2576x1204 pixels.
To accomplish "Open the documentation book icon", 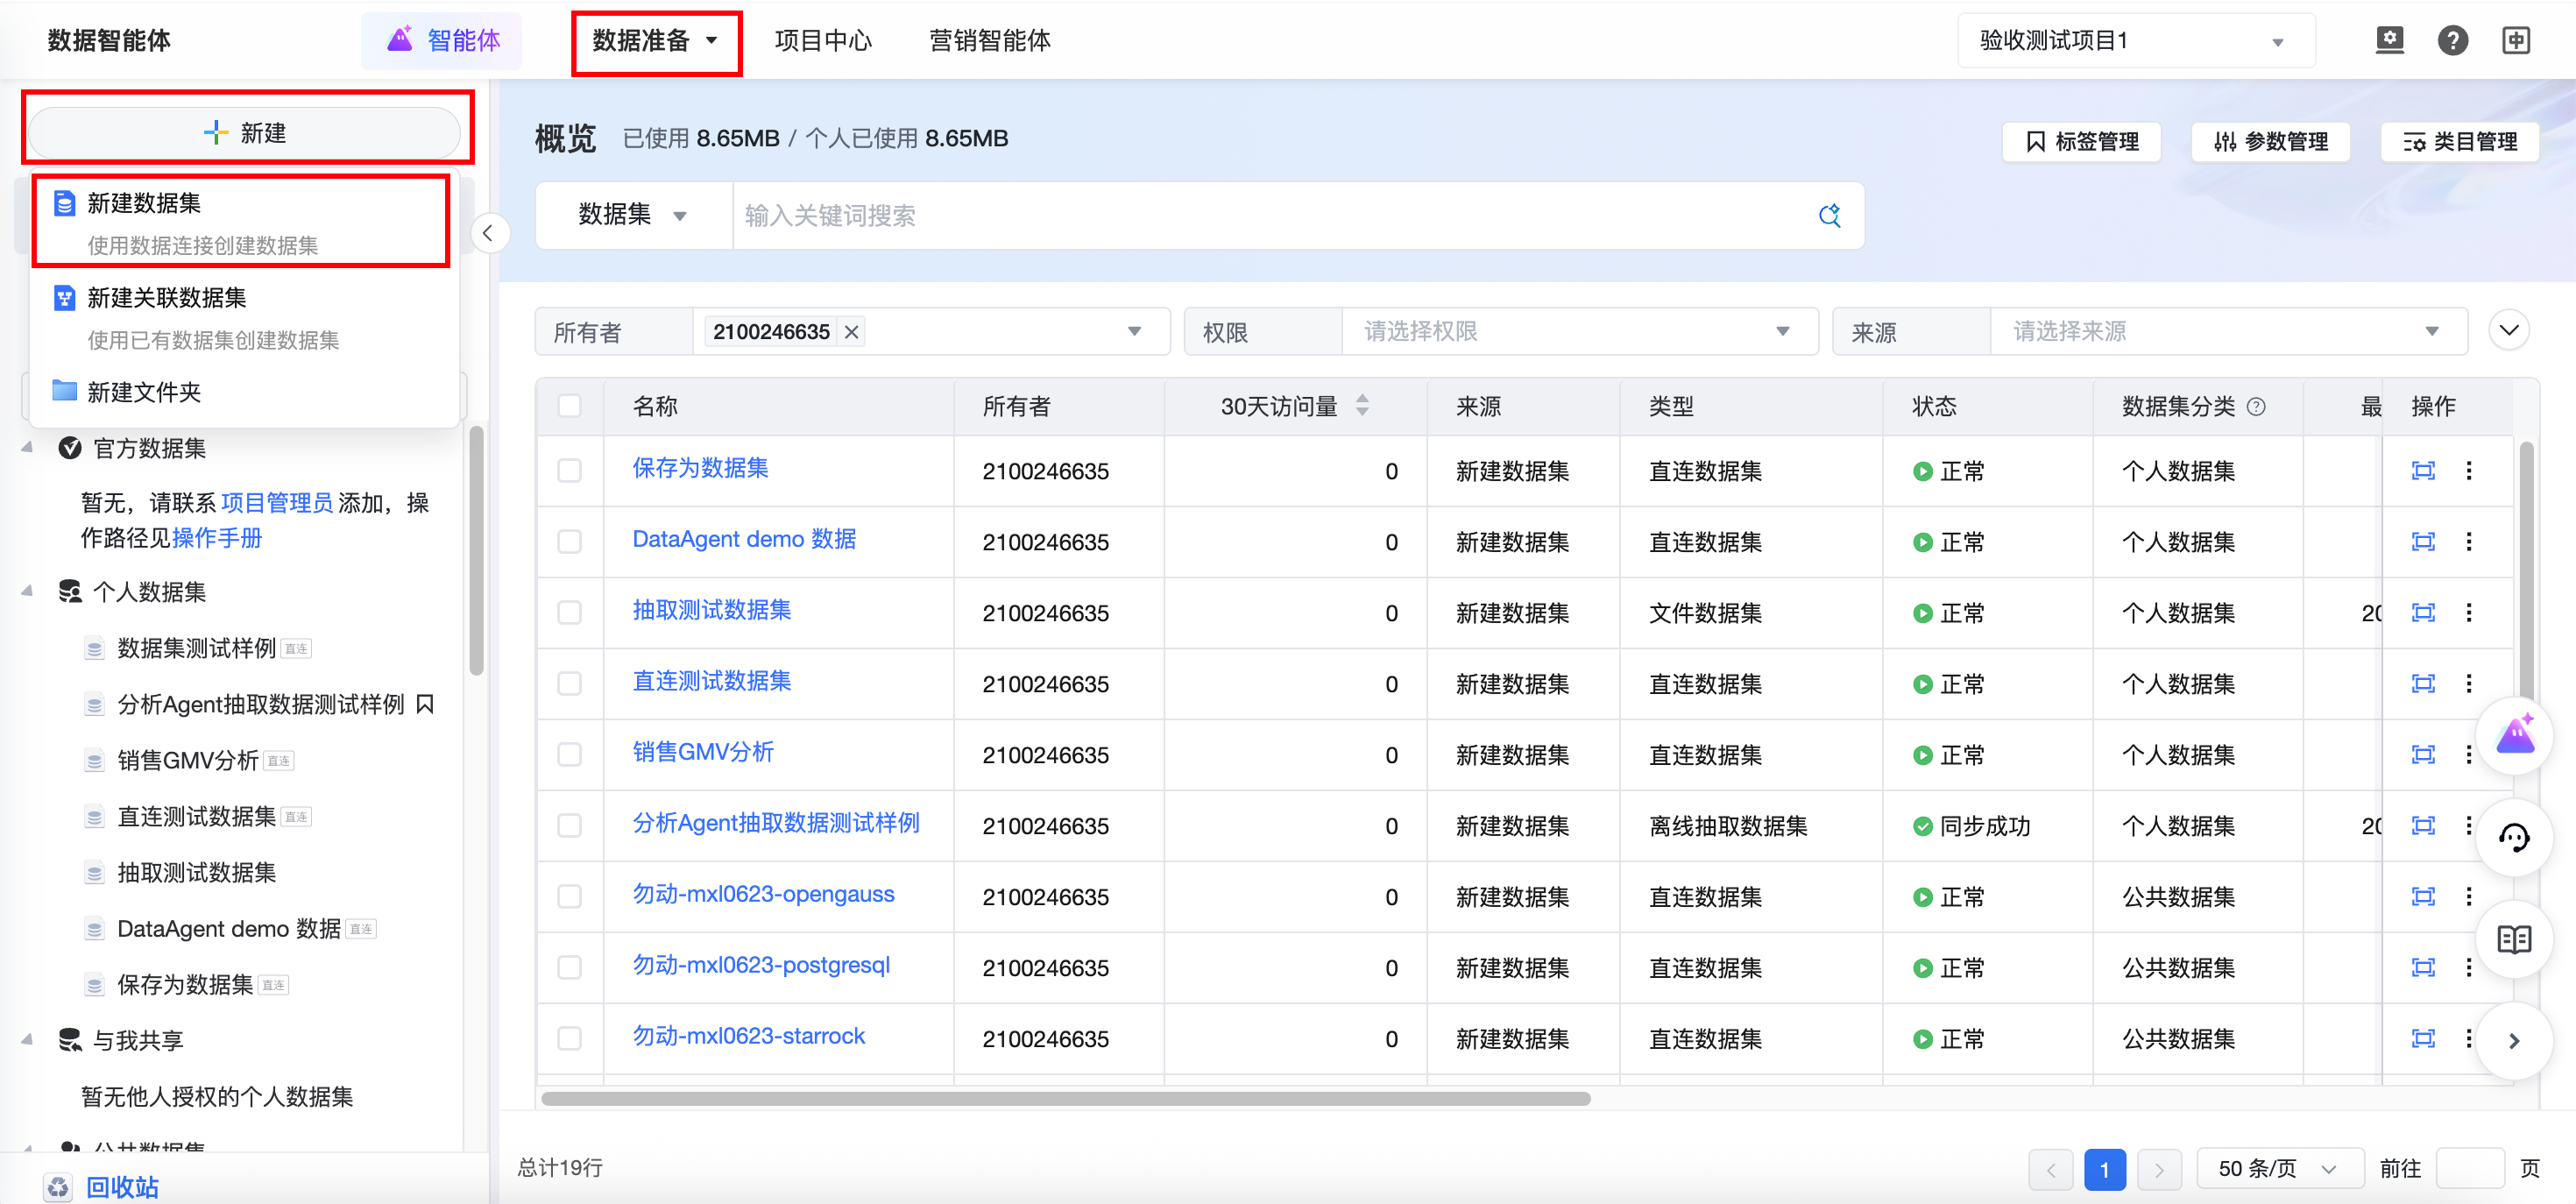I will click(x=2514, y=939).
